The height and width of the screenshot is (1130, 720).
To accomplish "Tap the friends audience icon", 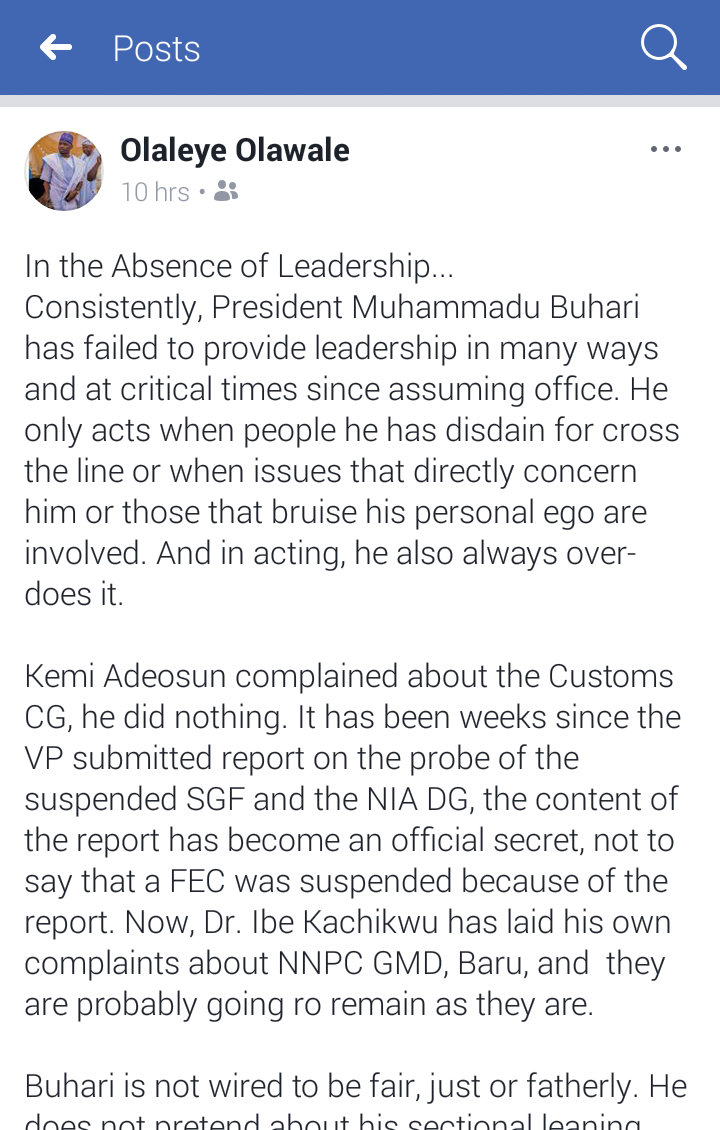I will point(226,191).
